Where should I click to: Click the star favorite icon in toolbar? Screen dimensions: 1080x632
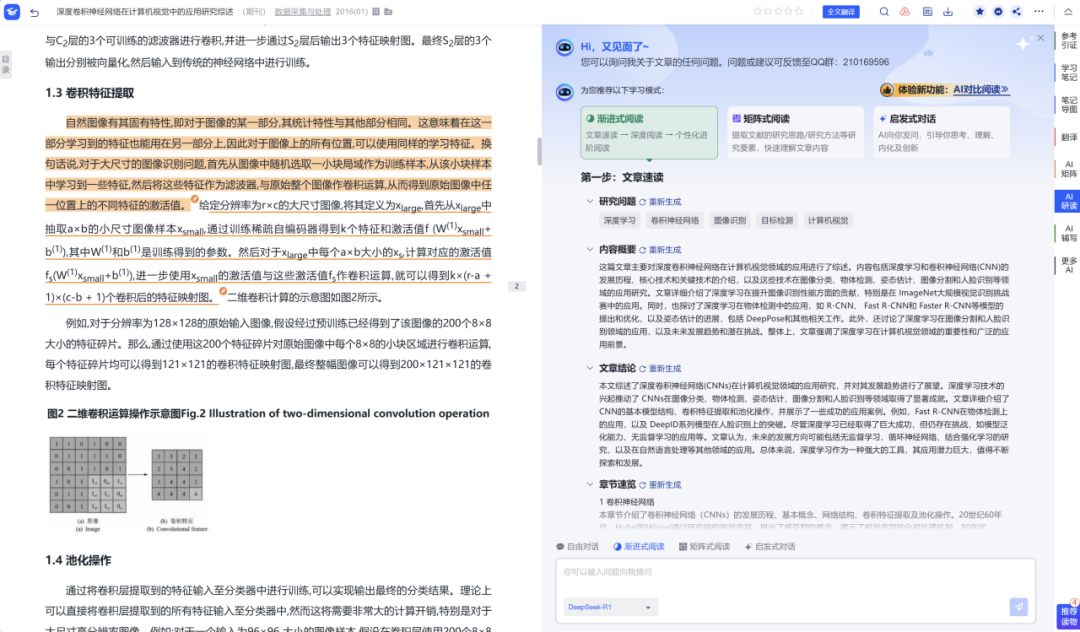pos(980,12)
